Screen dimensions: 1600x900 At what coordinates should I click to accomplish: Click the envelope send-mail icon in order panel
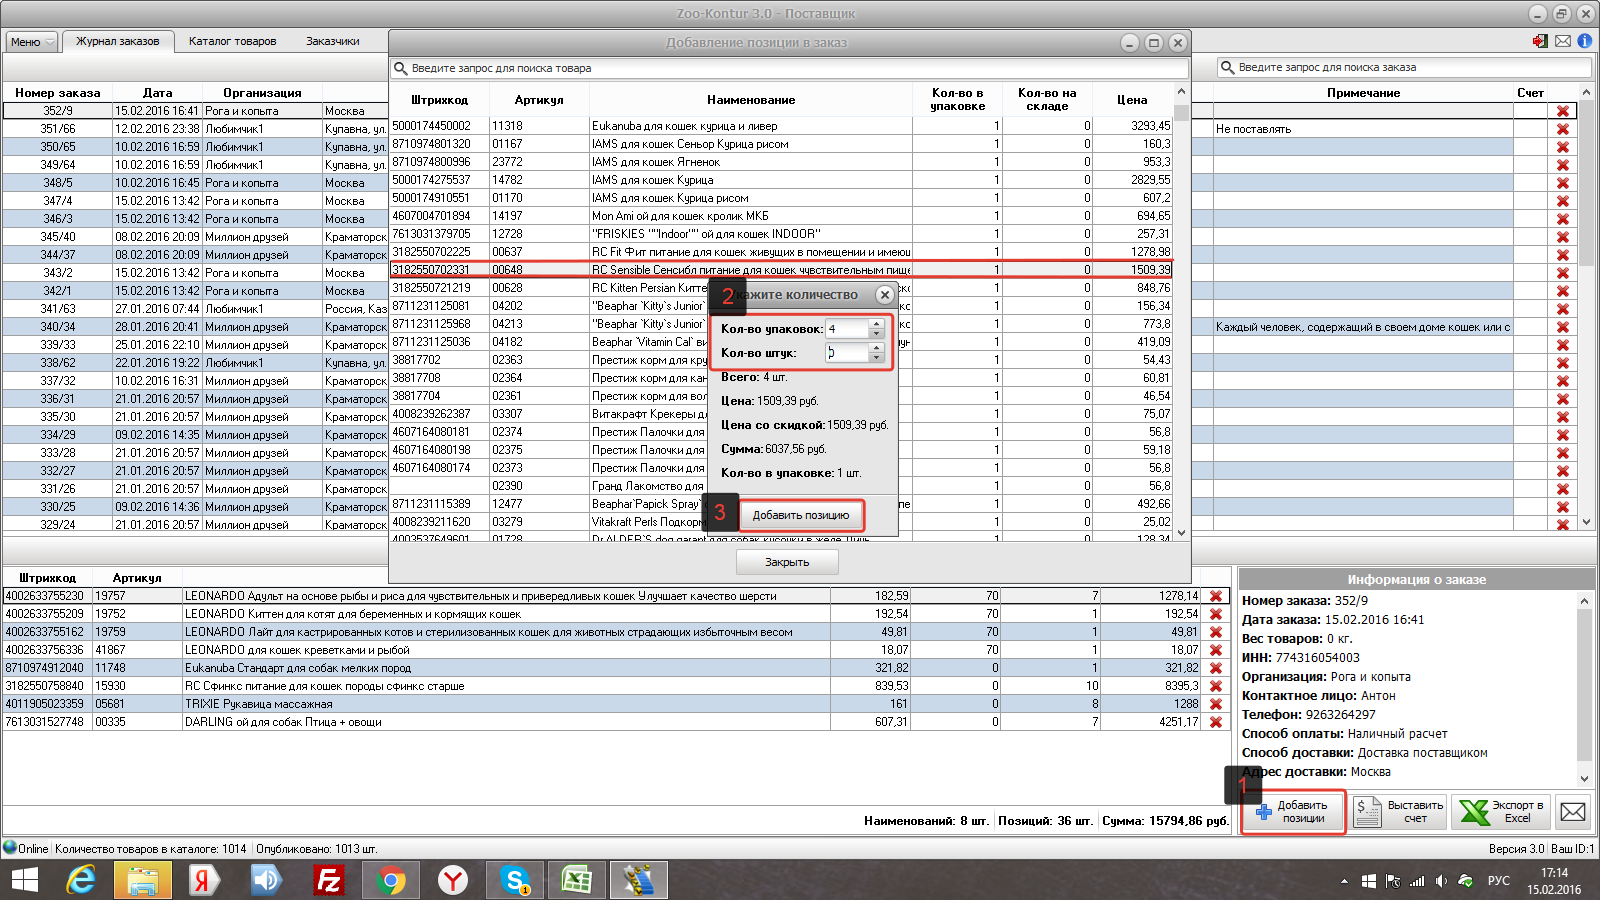click(1573, 812)
